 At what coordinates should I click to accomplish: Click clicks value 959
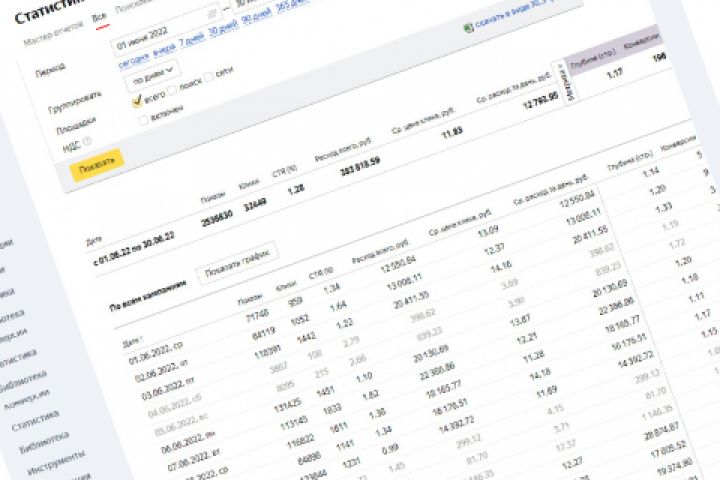tap(296, 303)
